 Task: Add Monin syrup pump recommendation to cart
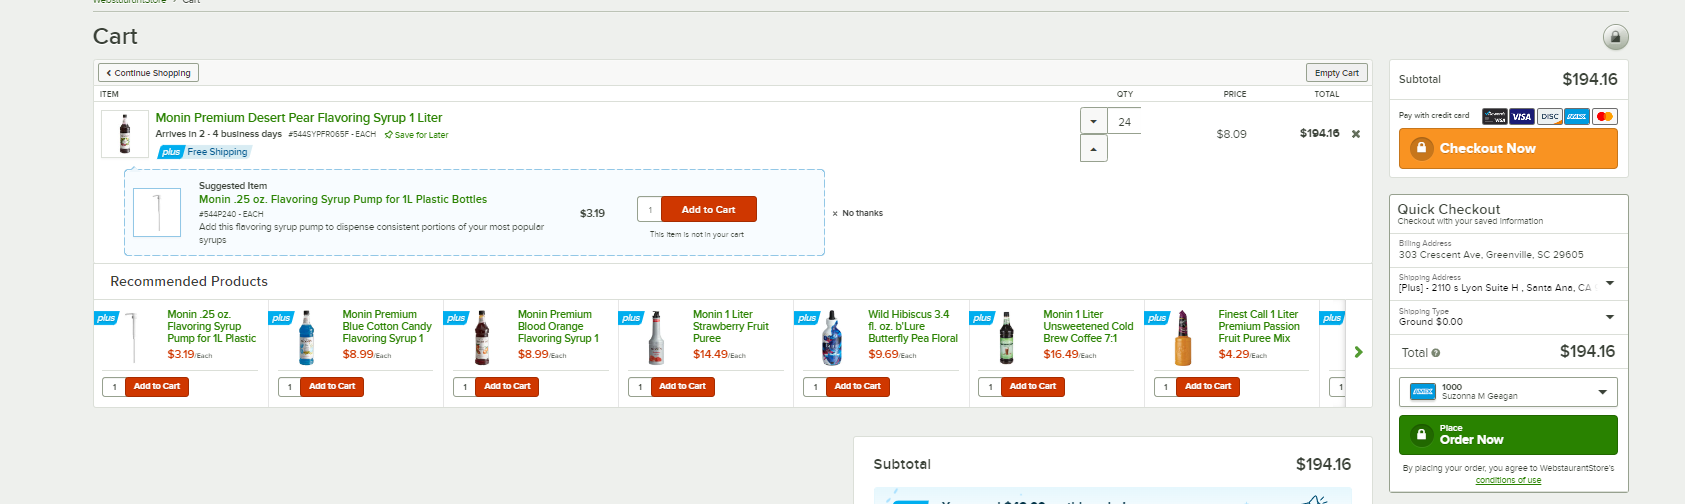[157, 386]
